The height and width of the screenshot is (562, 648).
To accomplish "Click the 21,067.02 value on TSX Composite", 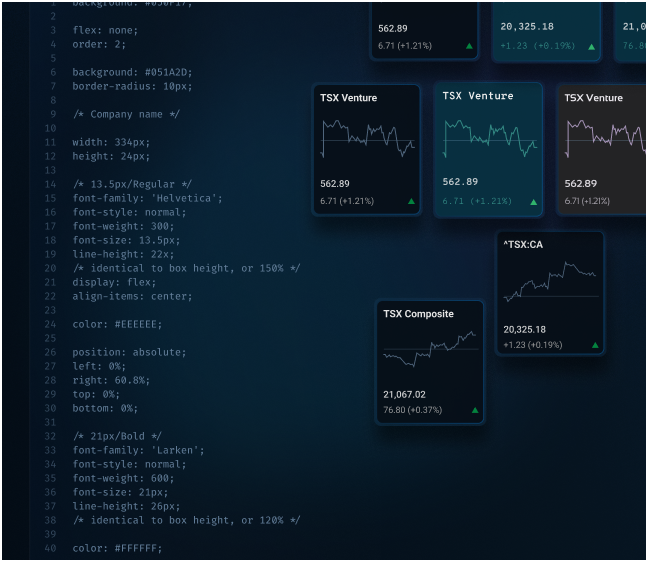I will (404, 394).
